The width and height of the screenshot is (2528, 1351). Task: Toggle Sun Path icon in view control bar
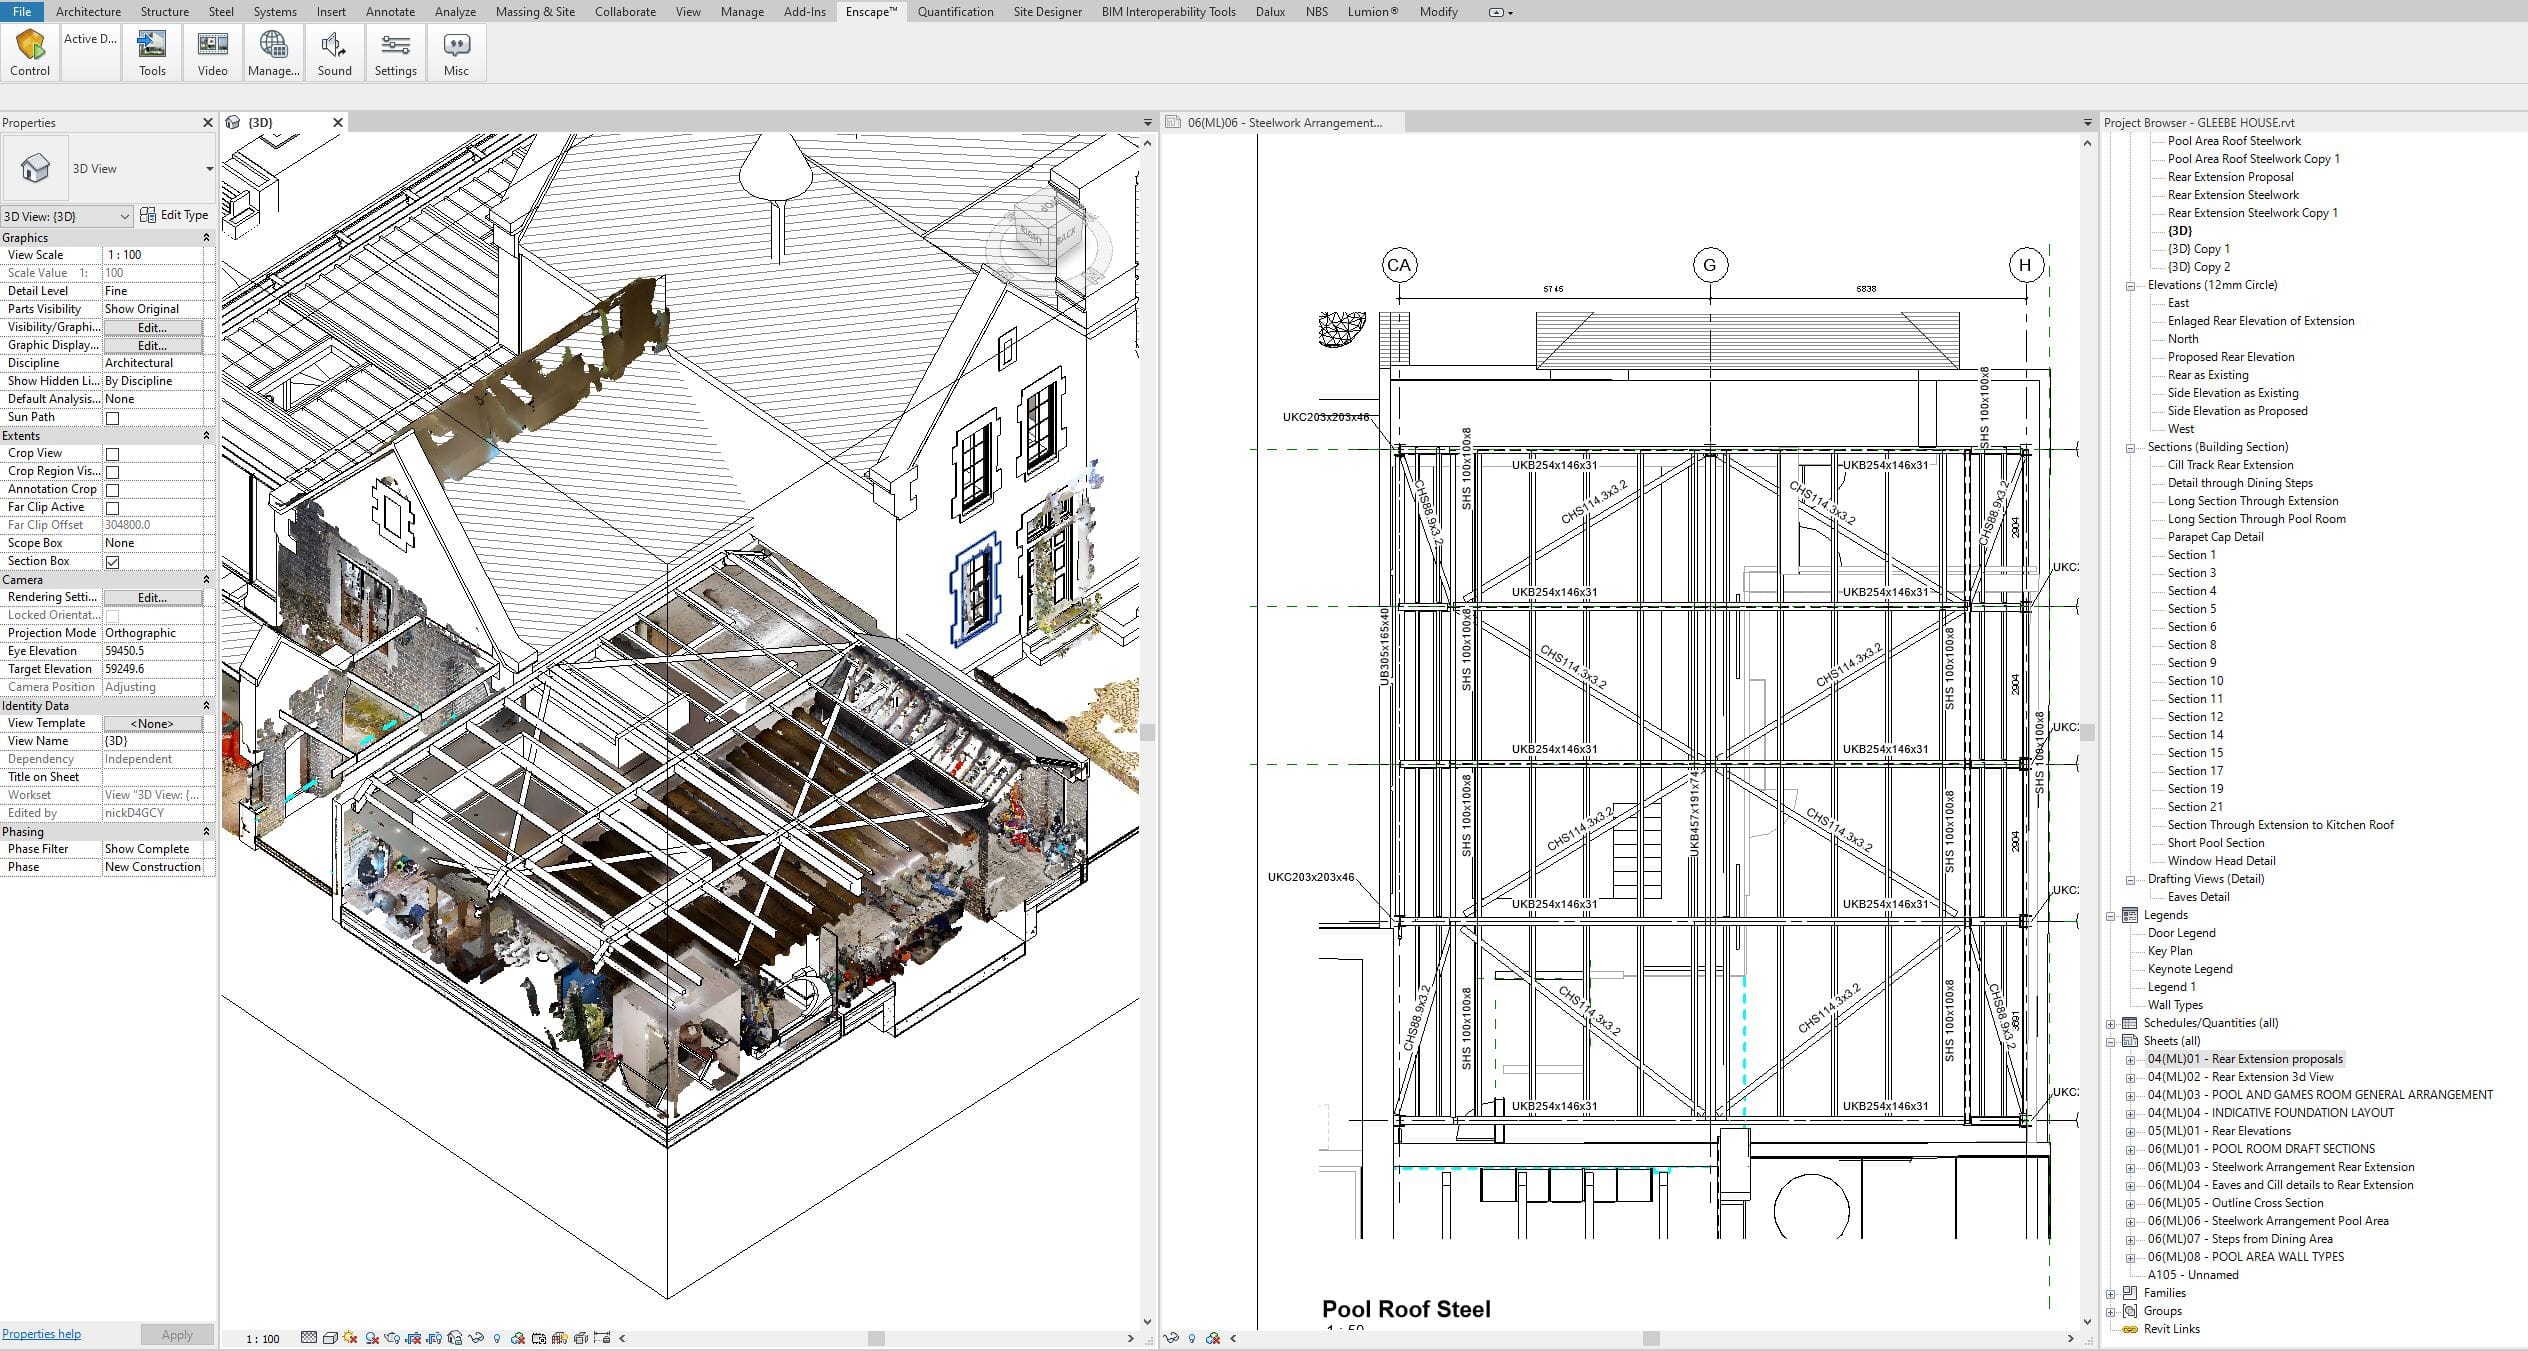click(x=350, y=1338)
